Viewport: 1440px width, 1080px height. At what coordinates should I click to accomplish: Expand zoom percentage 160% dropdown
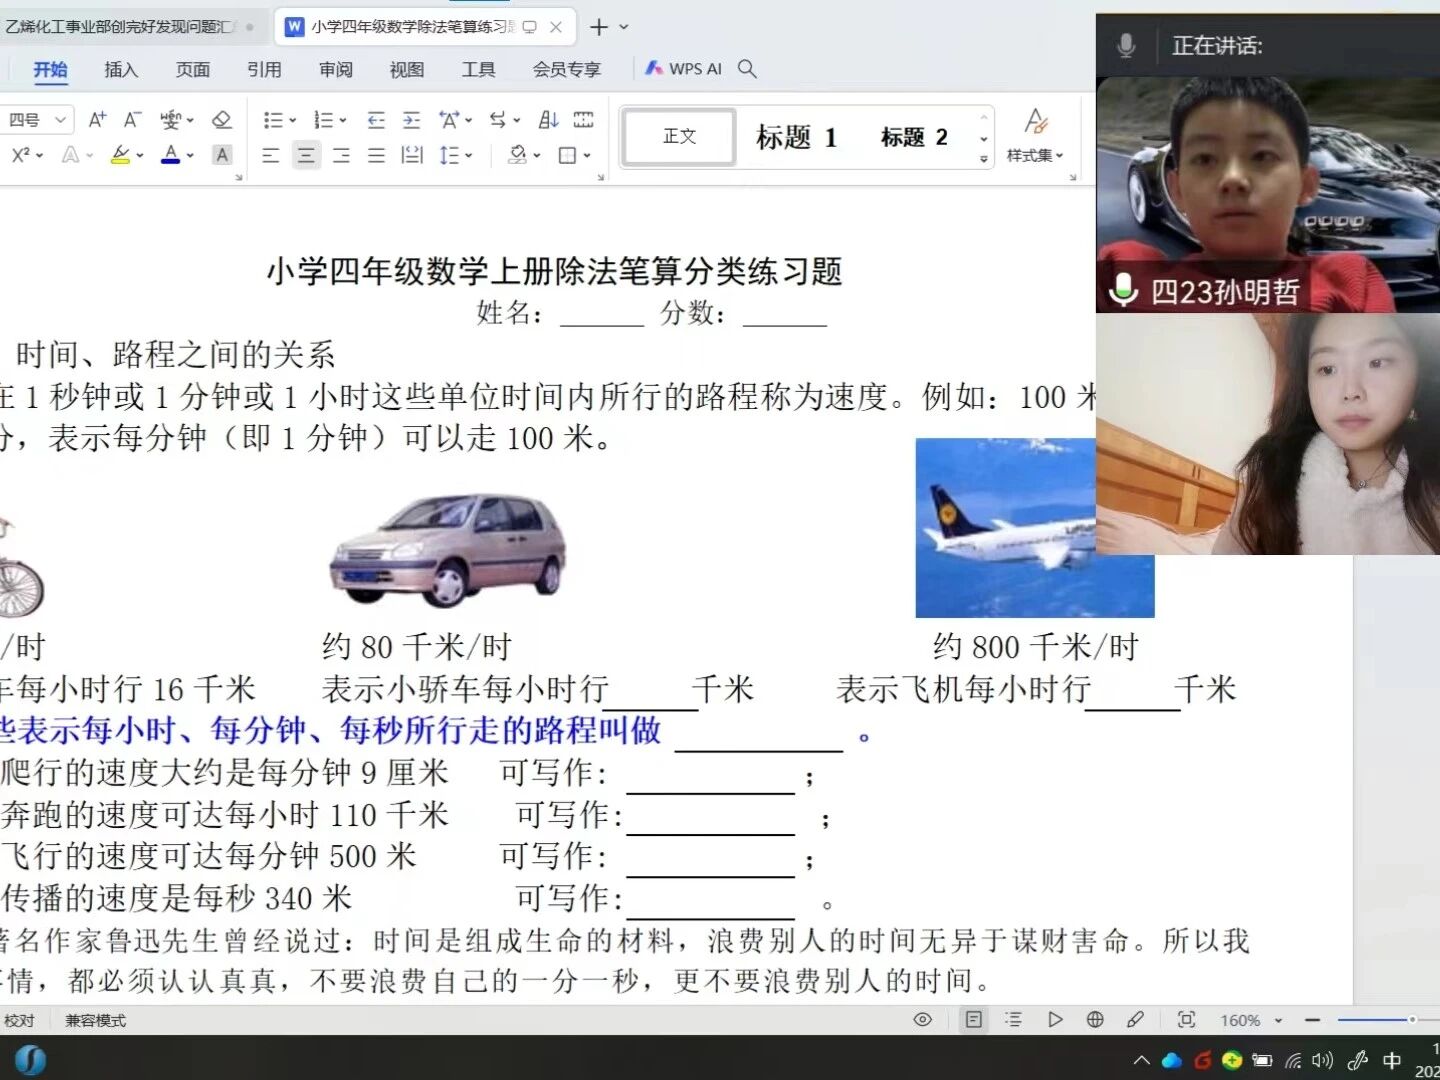tap(1278, 1020)
